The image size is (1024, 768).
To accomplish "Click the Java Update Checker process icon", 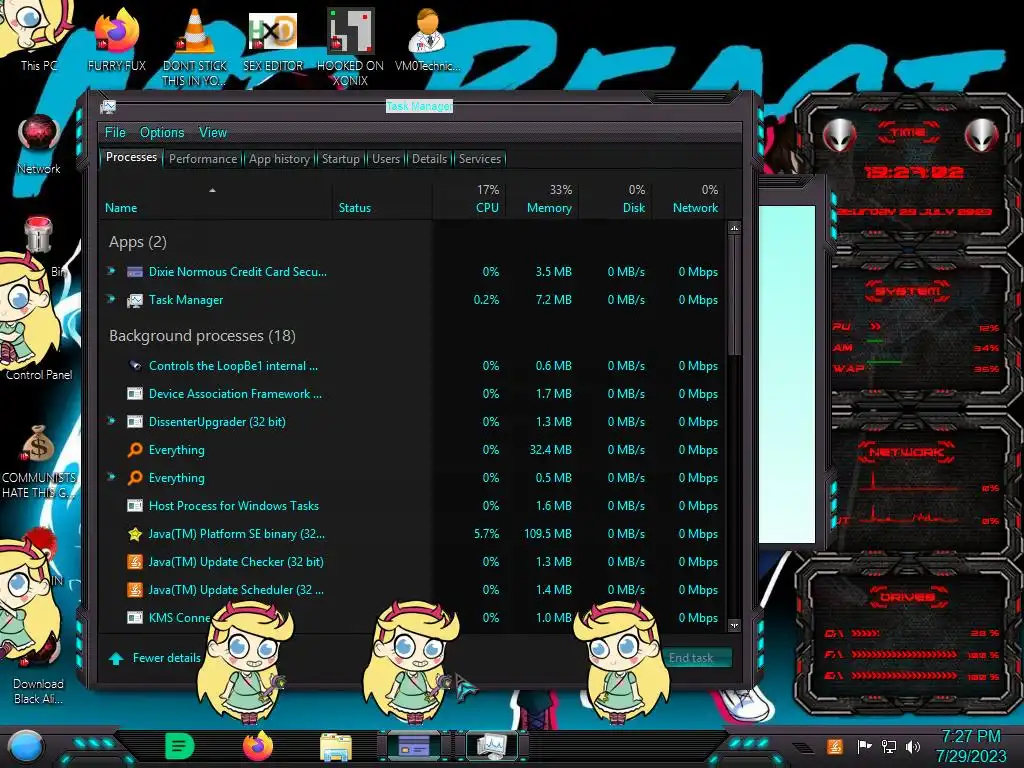I will click(135, 562).
